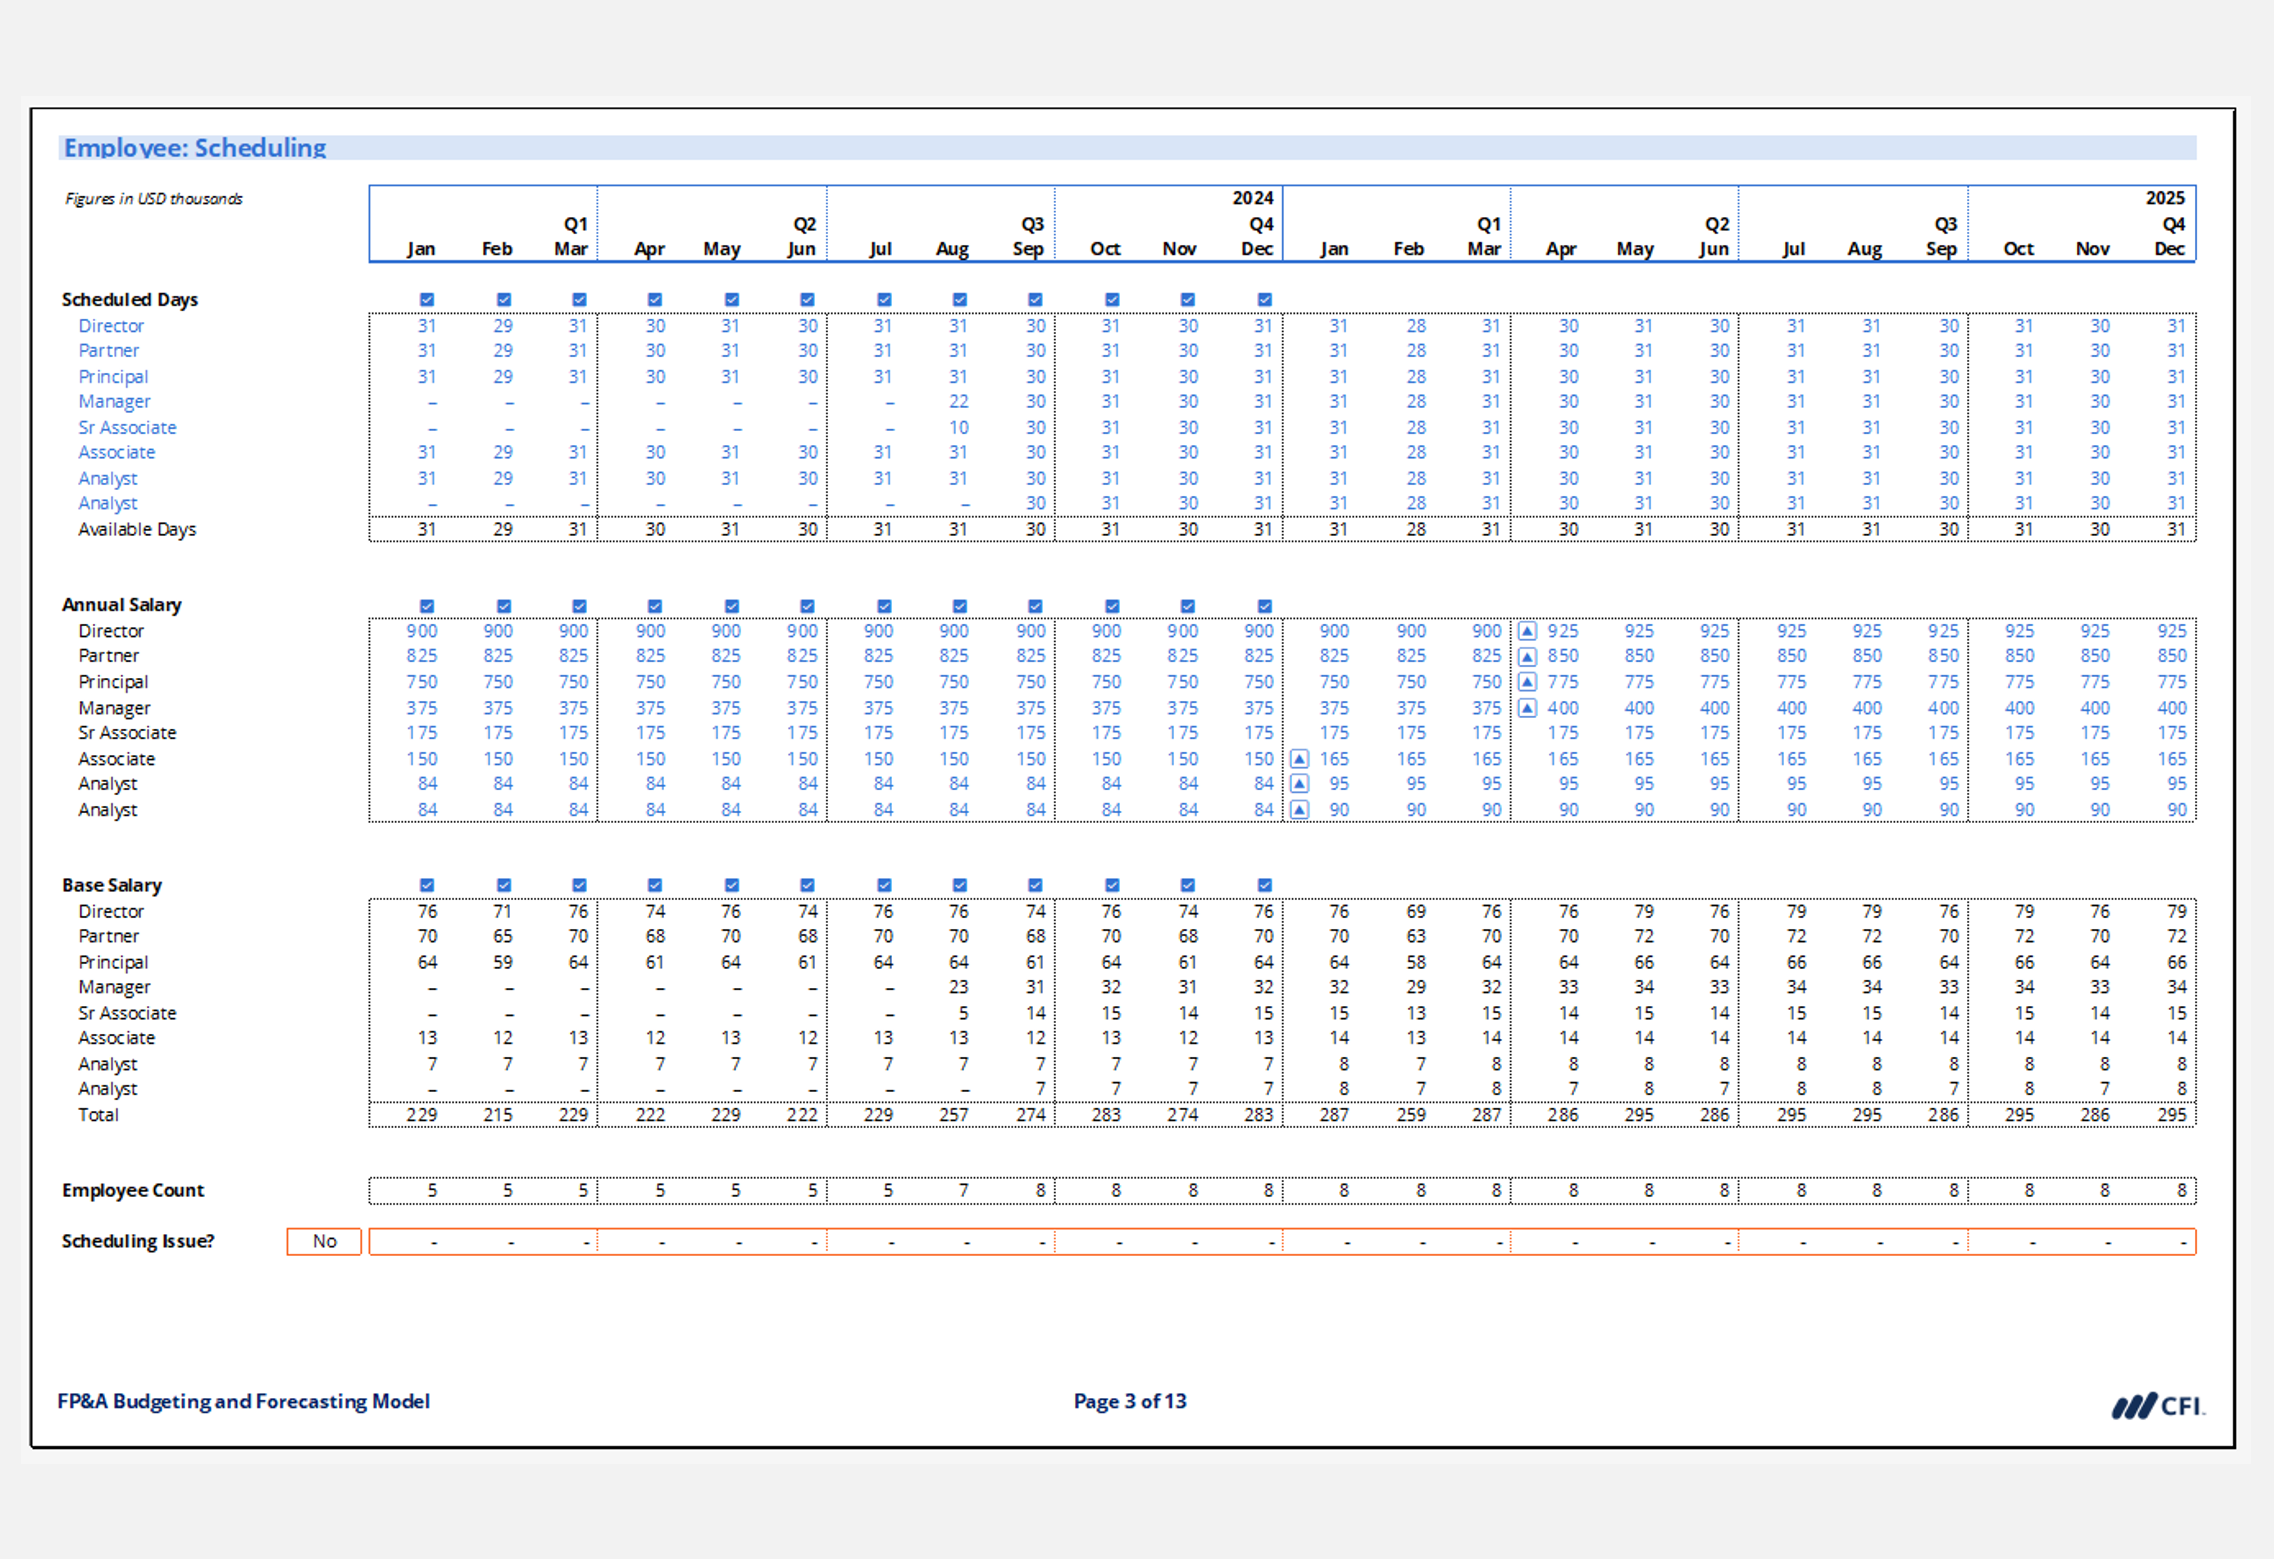The image size is (2274, 1559).
Task: Click up-arrow icon beside Manager 400 salary
Action: tap(1527, 708)
